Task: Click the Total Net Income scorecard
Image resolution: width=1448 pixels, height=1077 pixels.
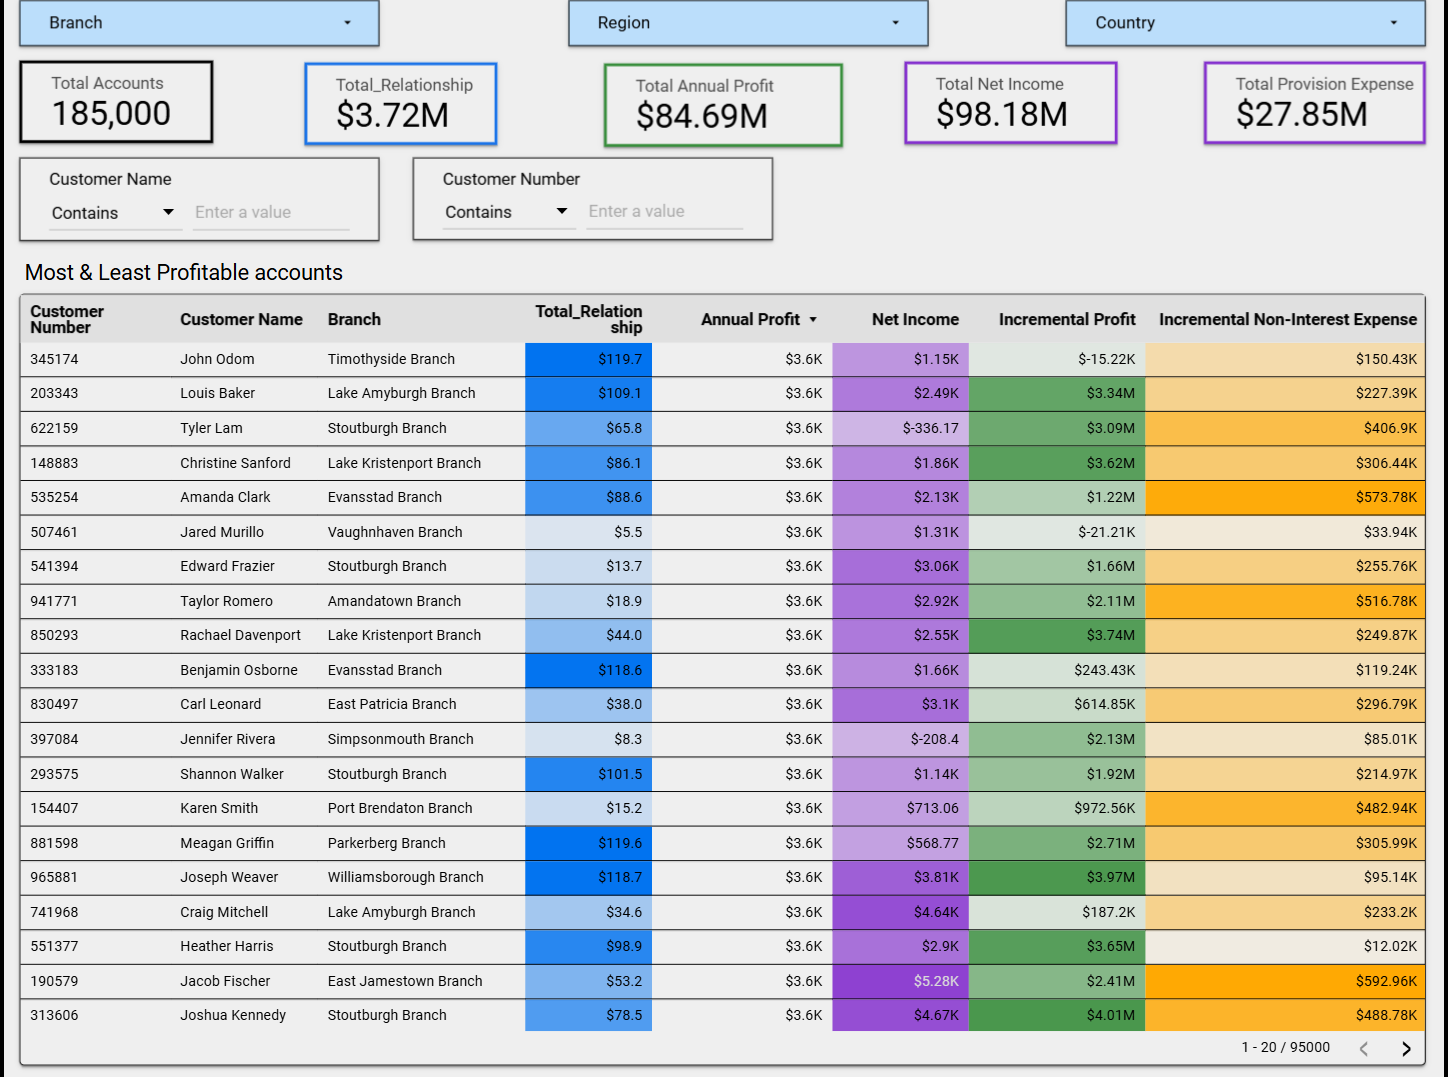Action: click(1011, 103)
